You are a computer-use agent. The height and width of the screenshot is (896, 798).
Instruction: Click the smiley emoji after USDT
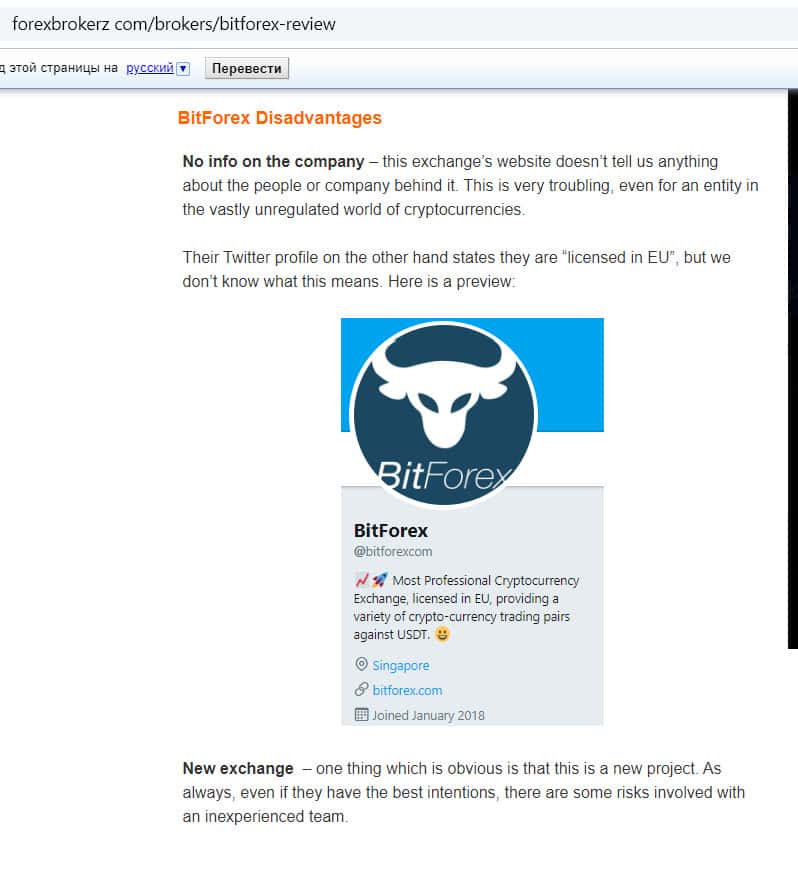(442, 634)
